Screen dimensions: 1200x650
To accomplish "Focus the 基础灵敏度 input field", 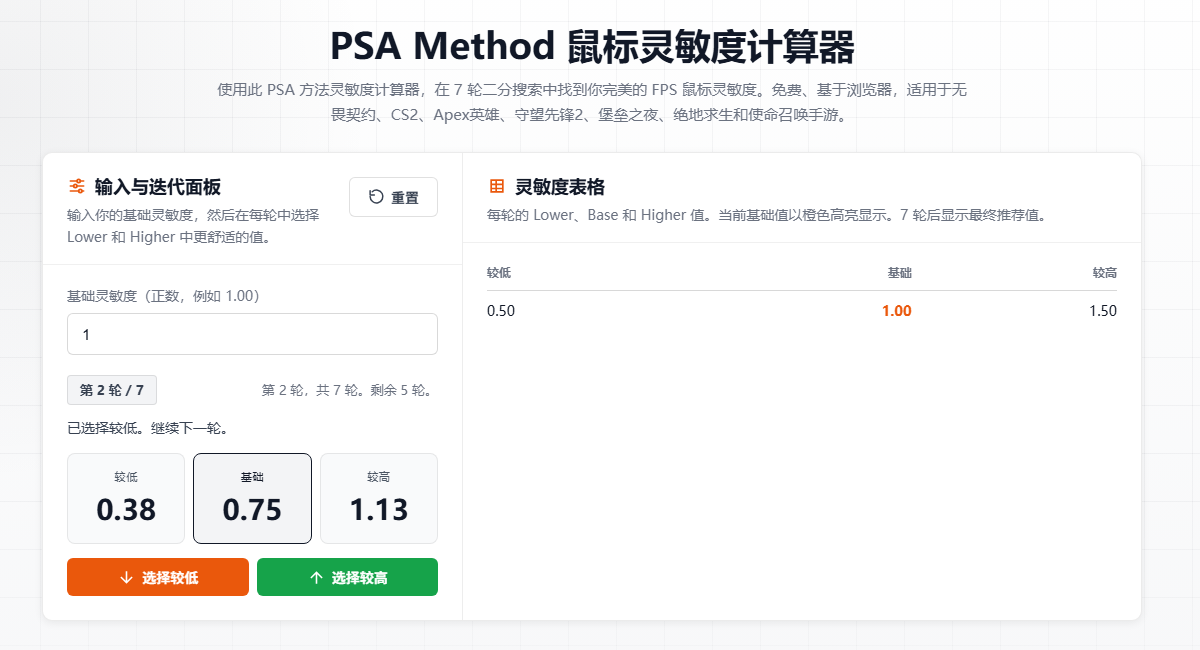I will tap(252, 334).
